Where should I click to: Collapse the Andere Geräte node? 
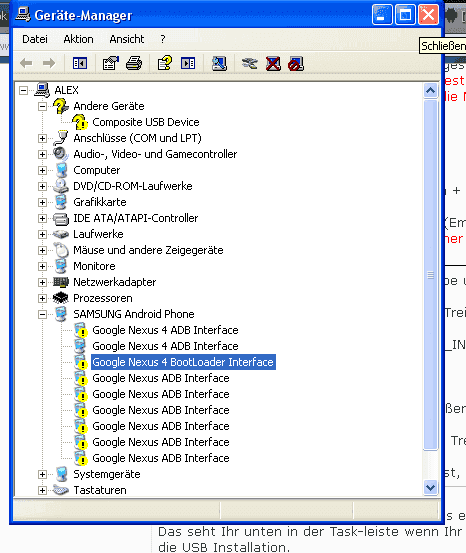[x=42, y=106]
